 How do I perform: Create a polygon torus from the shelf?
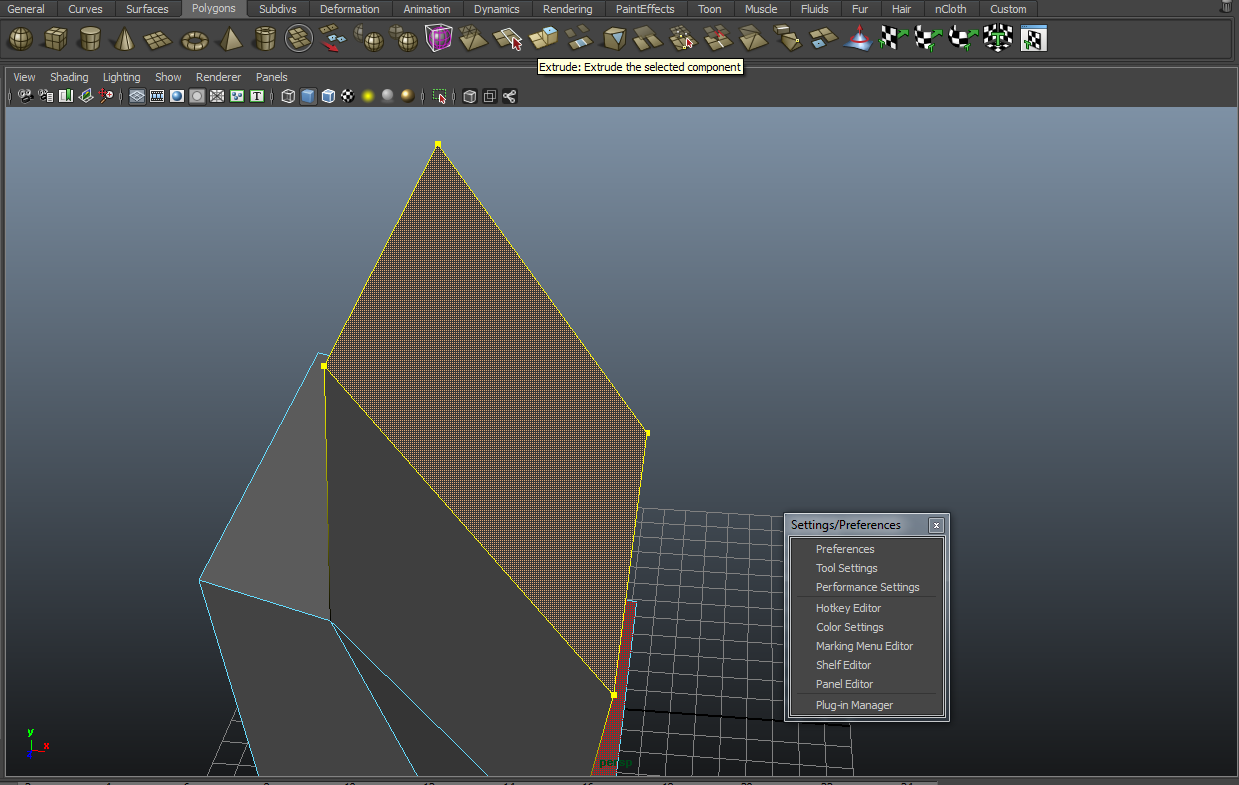click(193, 38)
